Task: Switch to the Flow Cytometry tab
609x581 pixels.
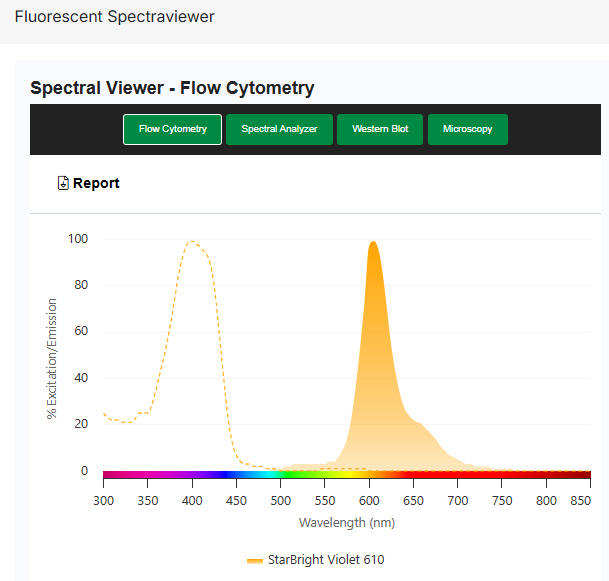Action: (x=172, y=129)
